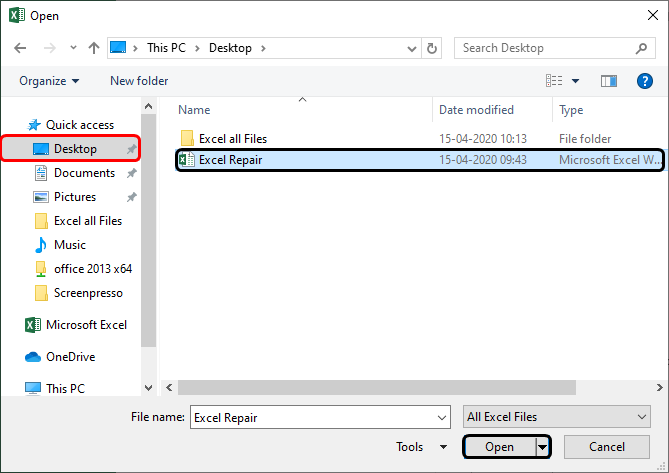
Task: Open All Excel Files type filter
Action: pyautogui.click(x=556, y=417)
